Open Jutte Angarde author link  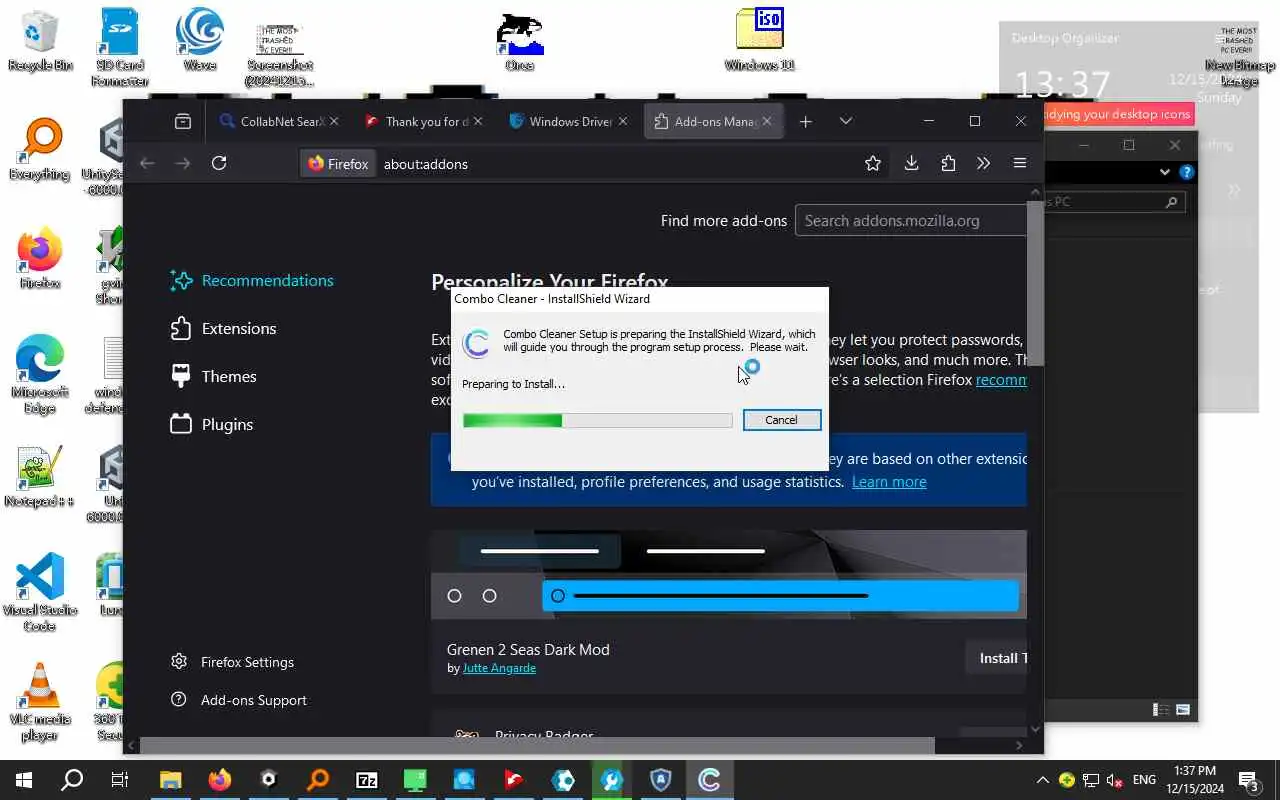tap(499, 668)
